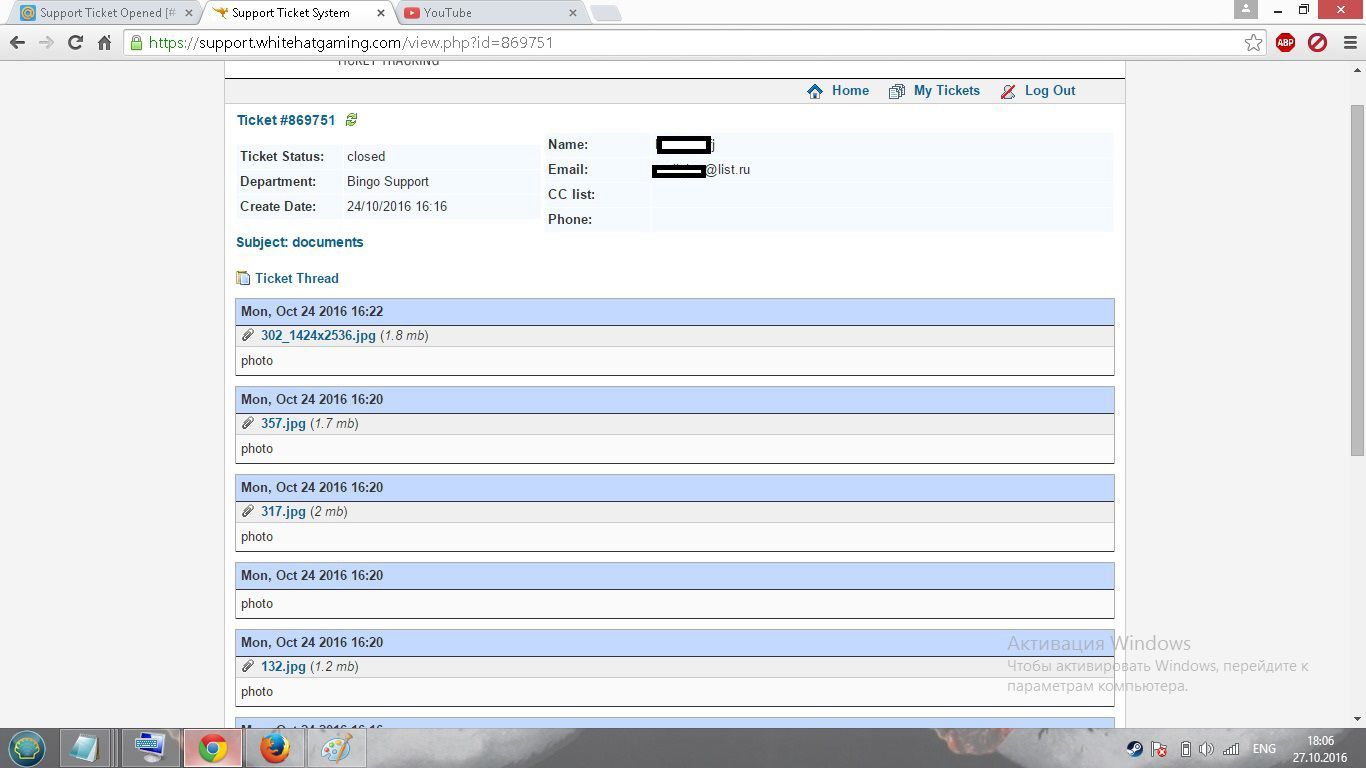Click the volume speaker tray icon
Screen dimensions: 1366x768
click(1207, 749)
